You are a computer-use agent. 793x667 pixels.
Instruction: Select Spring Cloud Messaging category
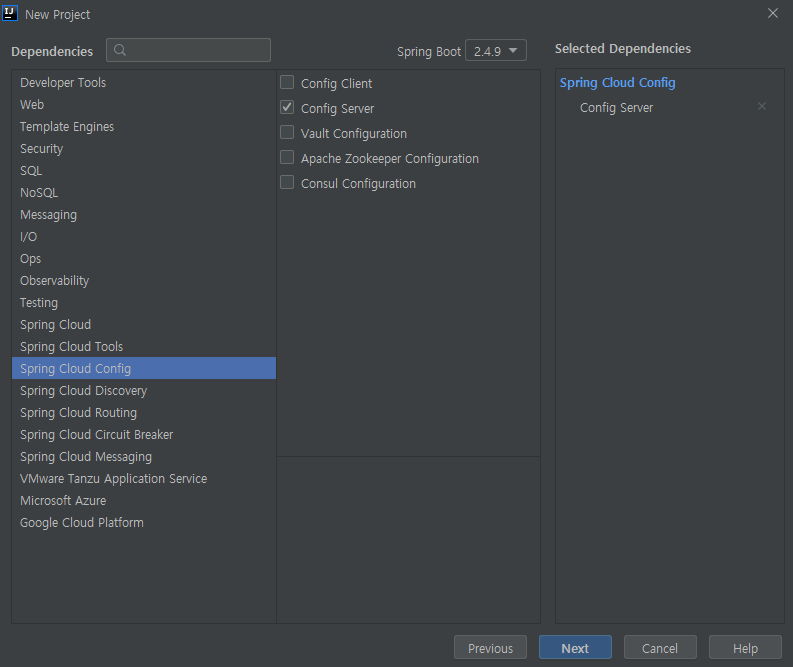click(x=144, y=457)
